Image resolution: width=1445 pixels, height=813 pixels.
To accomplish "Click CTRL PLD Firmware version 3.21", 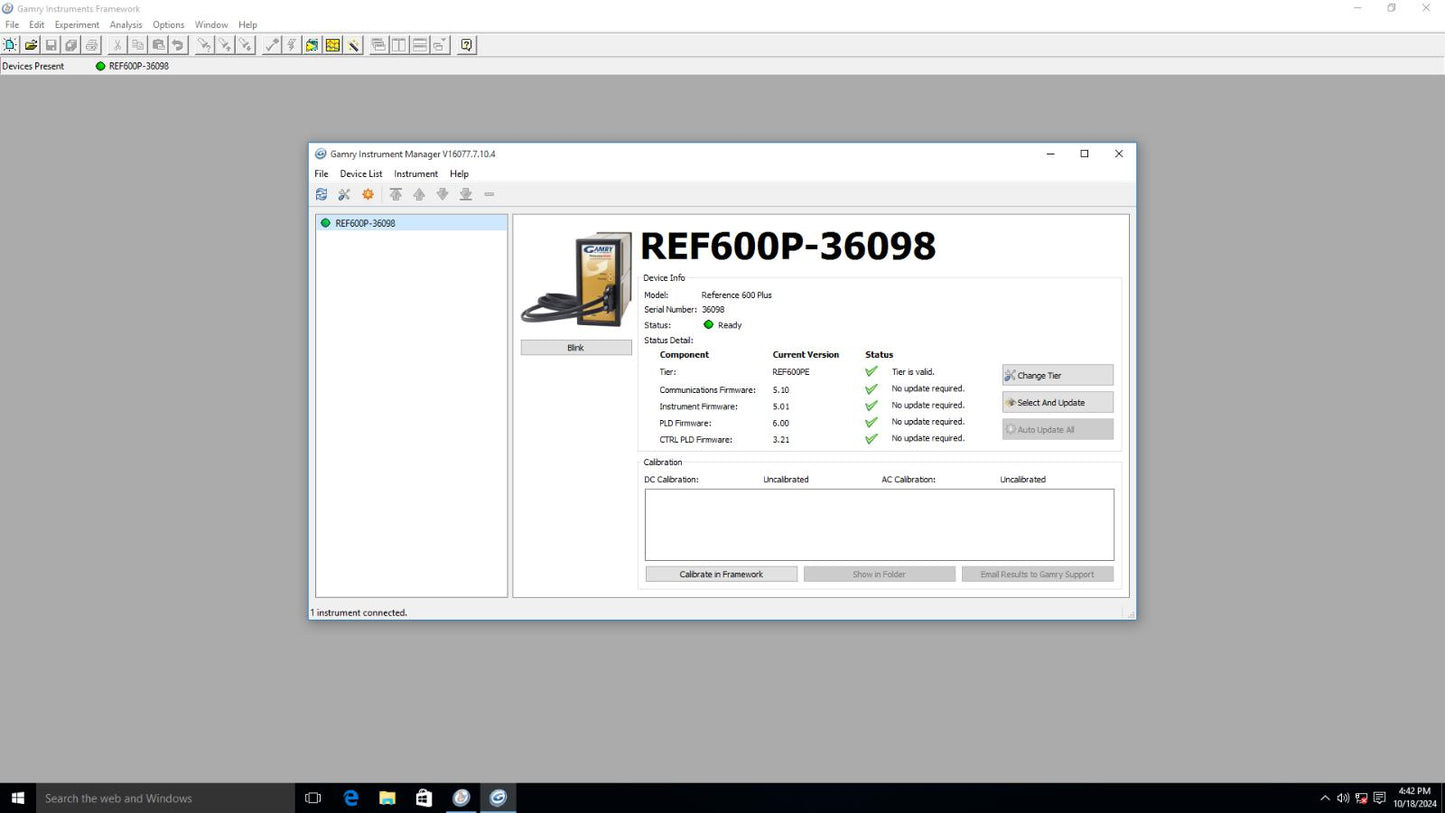I will [x=781, y=440].
